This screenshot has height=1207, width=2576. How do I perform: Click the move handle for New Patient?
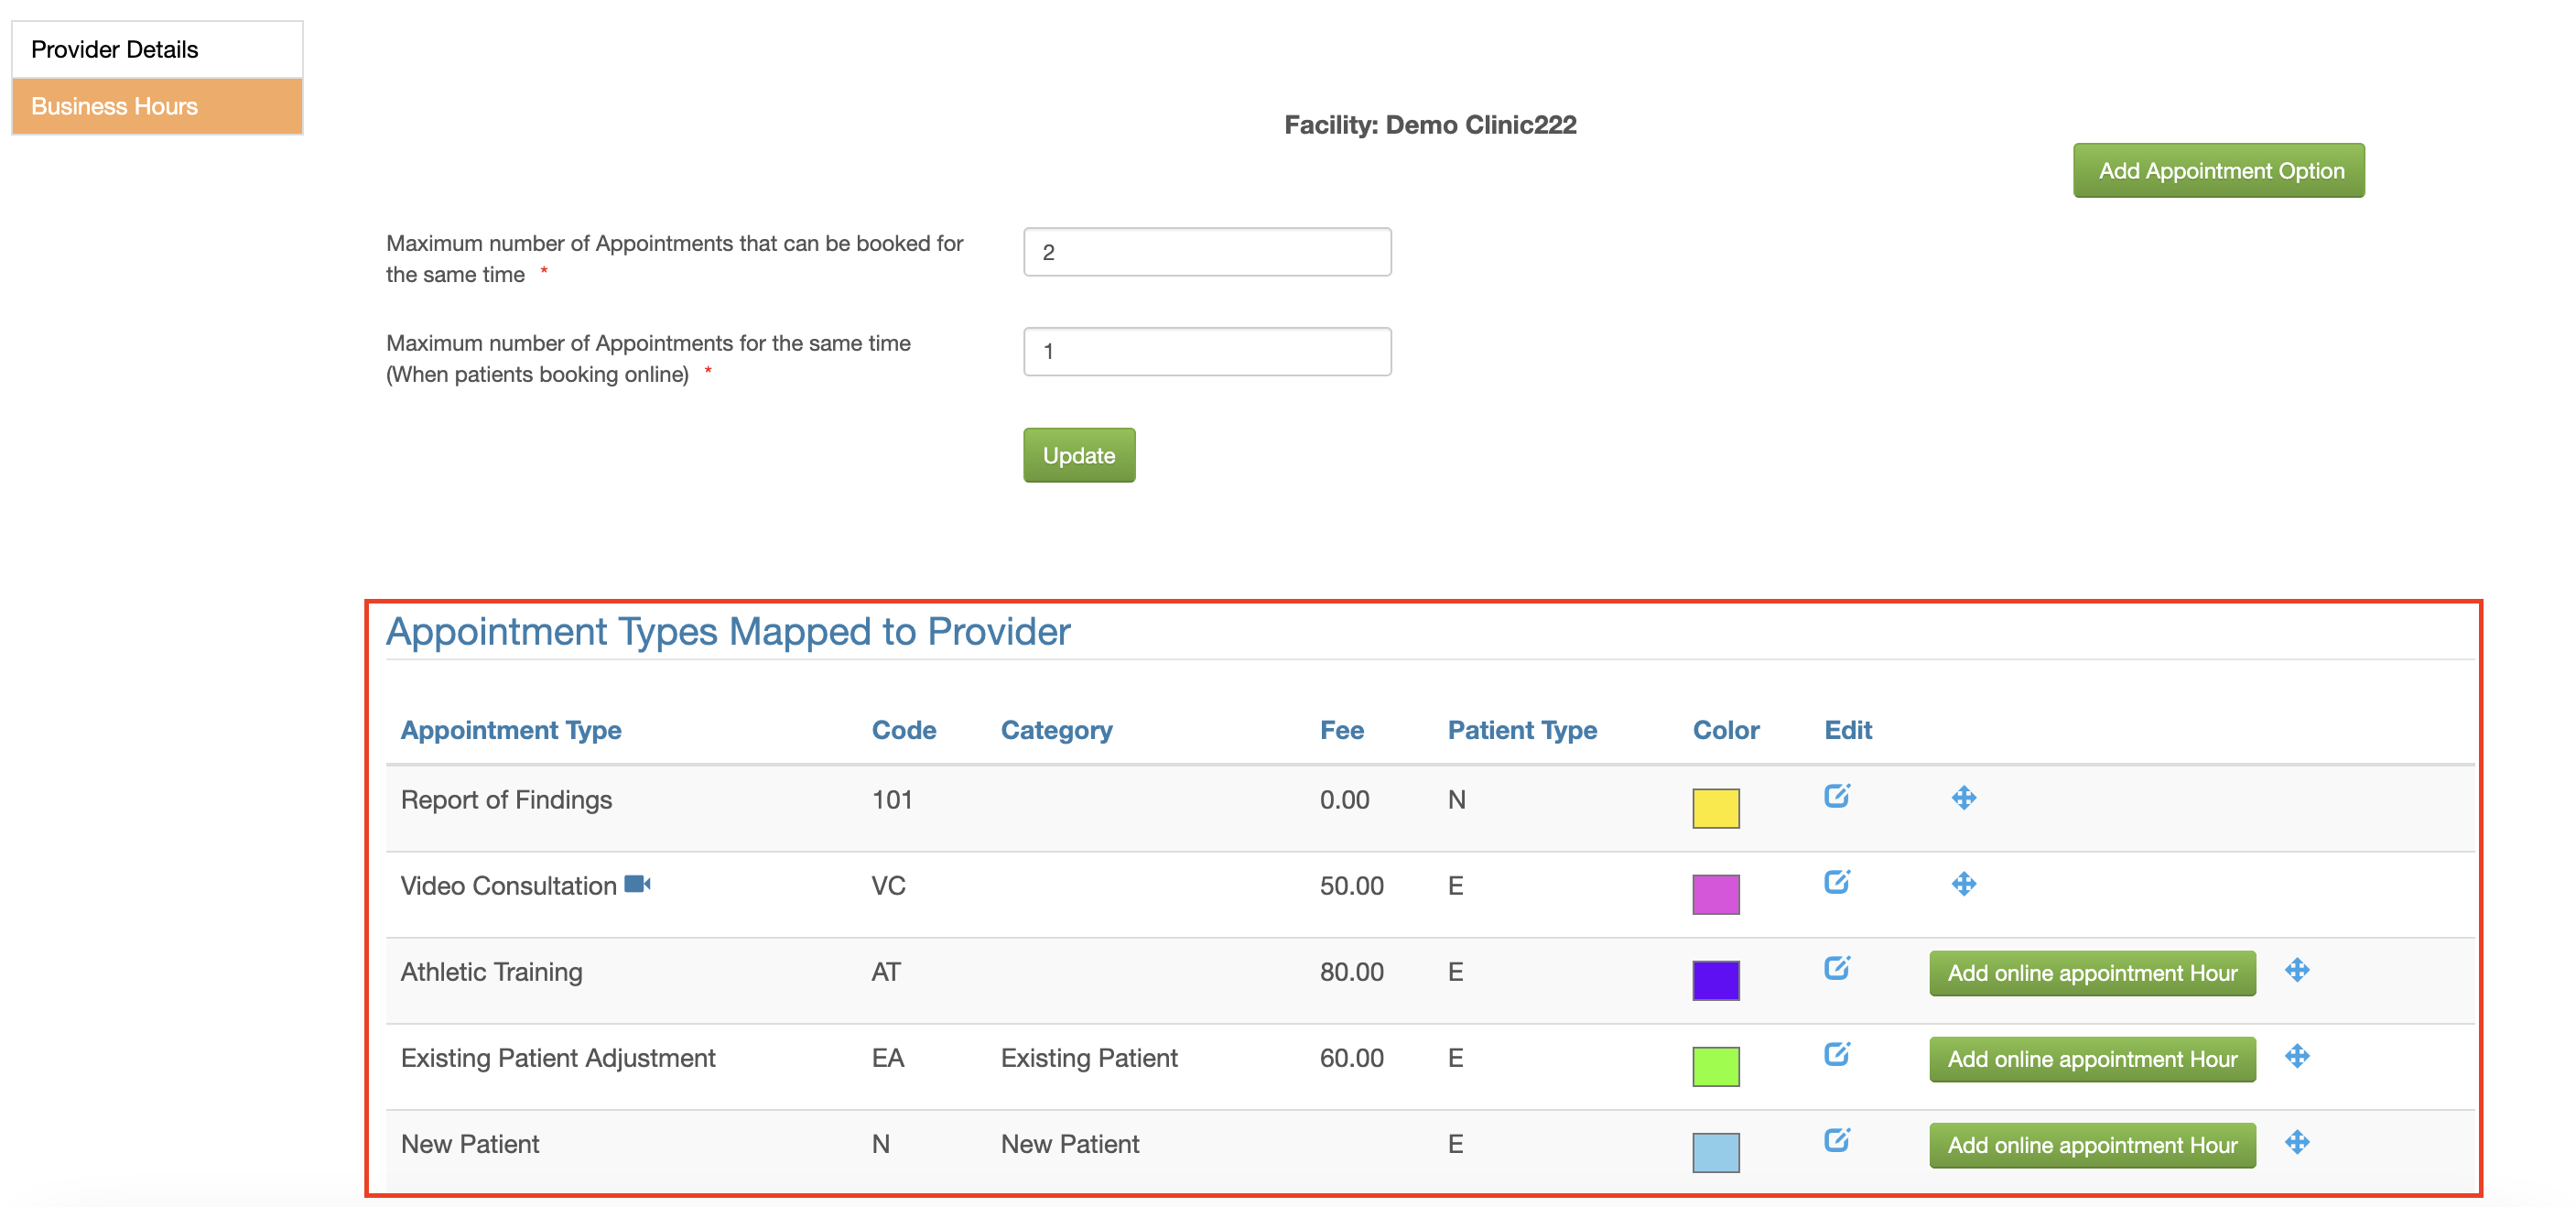(x=2296, y=1142)
